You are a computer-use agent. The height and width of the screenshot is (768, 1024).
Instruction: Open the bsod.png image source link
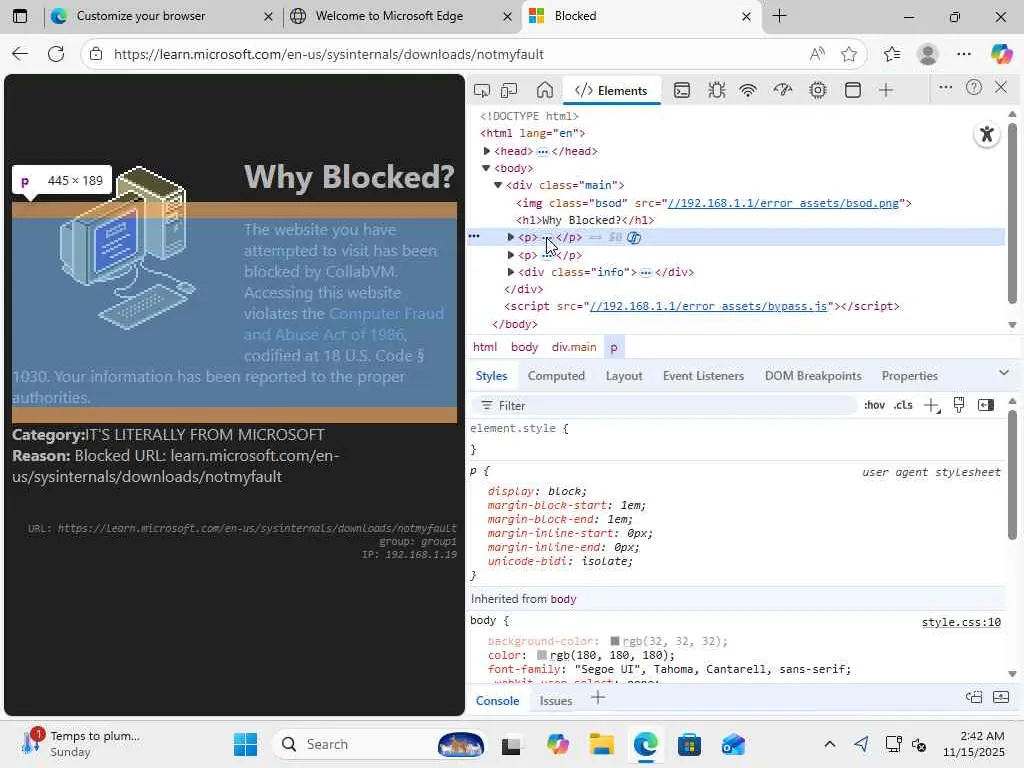point(783,203)
